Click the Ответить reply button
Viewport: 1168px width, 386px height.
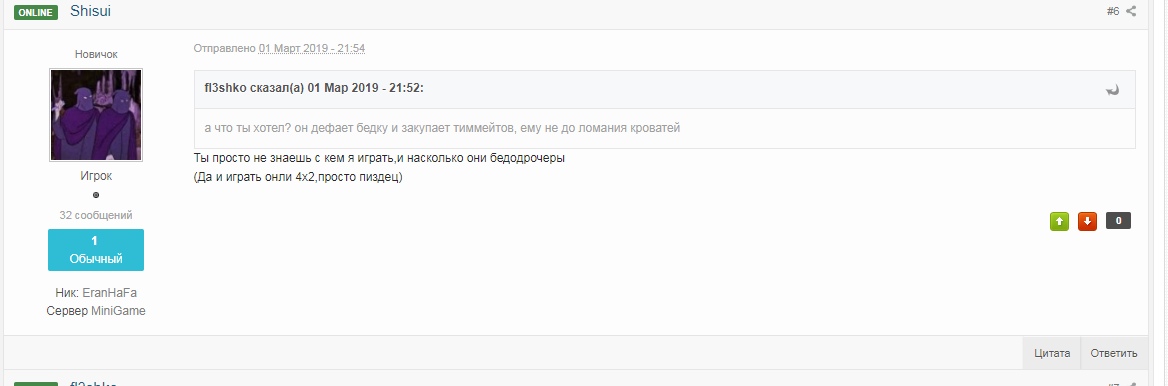point(1114,353)
